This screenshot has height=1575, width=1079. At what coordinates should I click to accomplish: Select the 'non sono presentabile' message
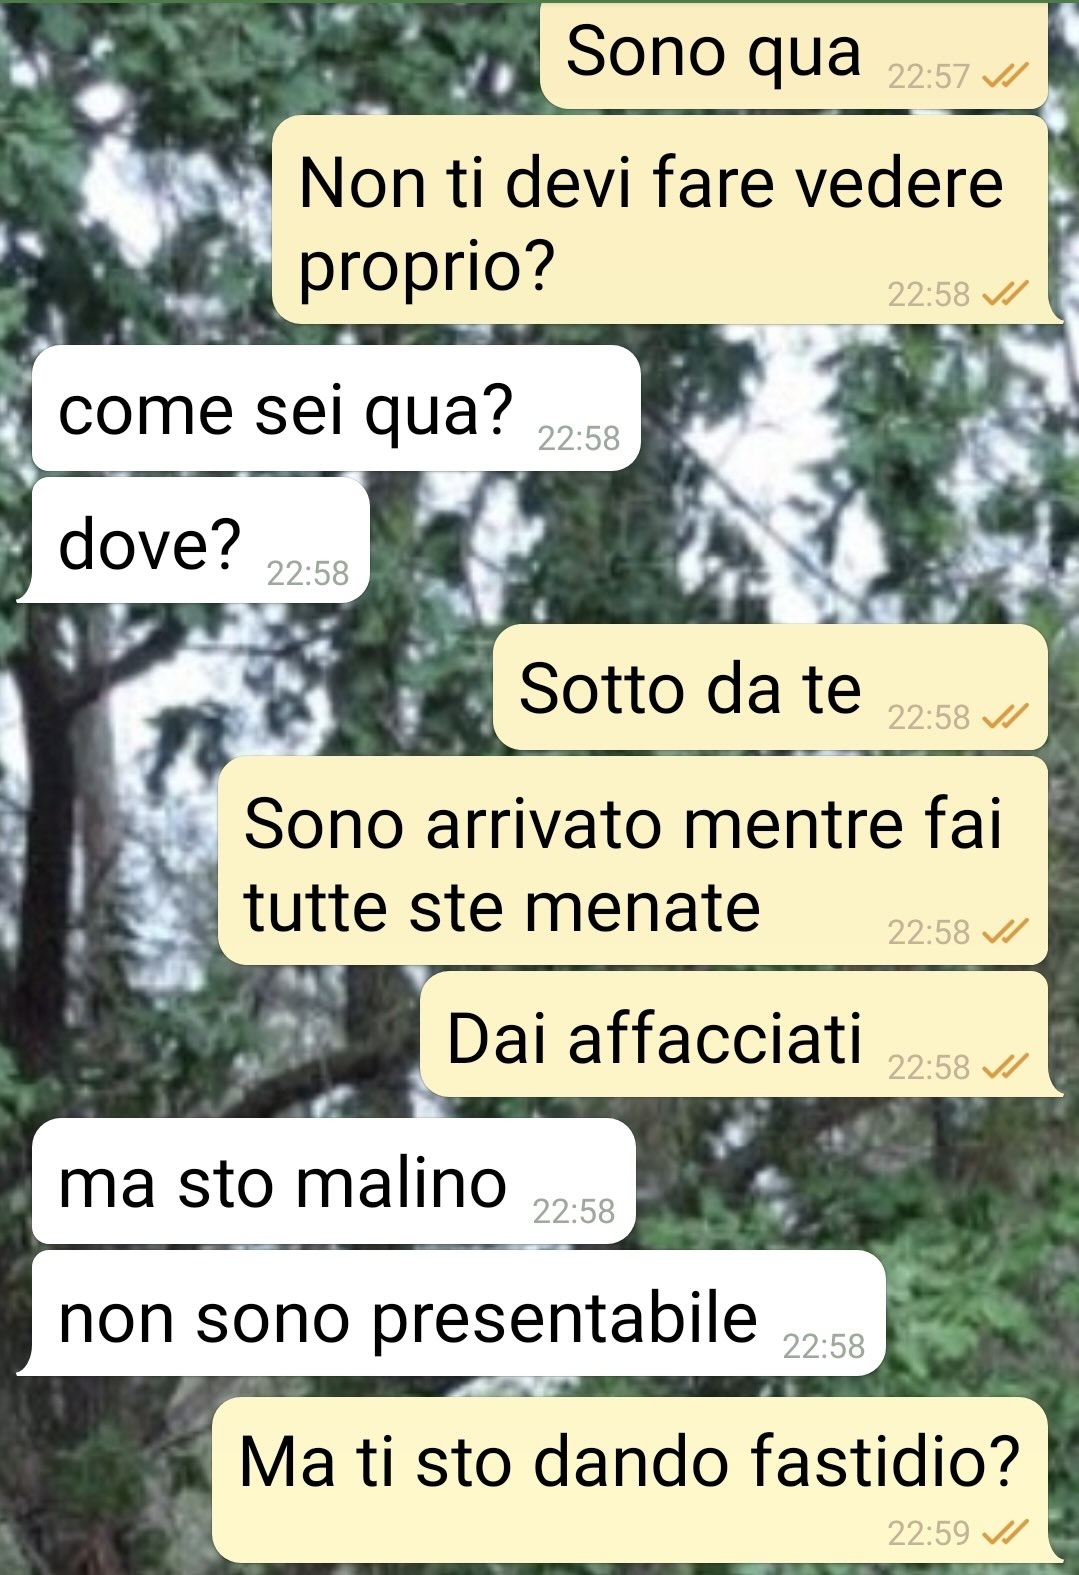[x=452, y=1313]
